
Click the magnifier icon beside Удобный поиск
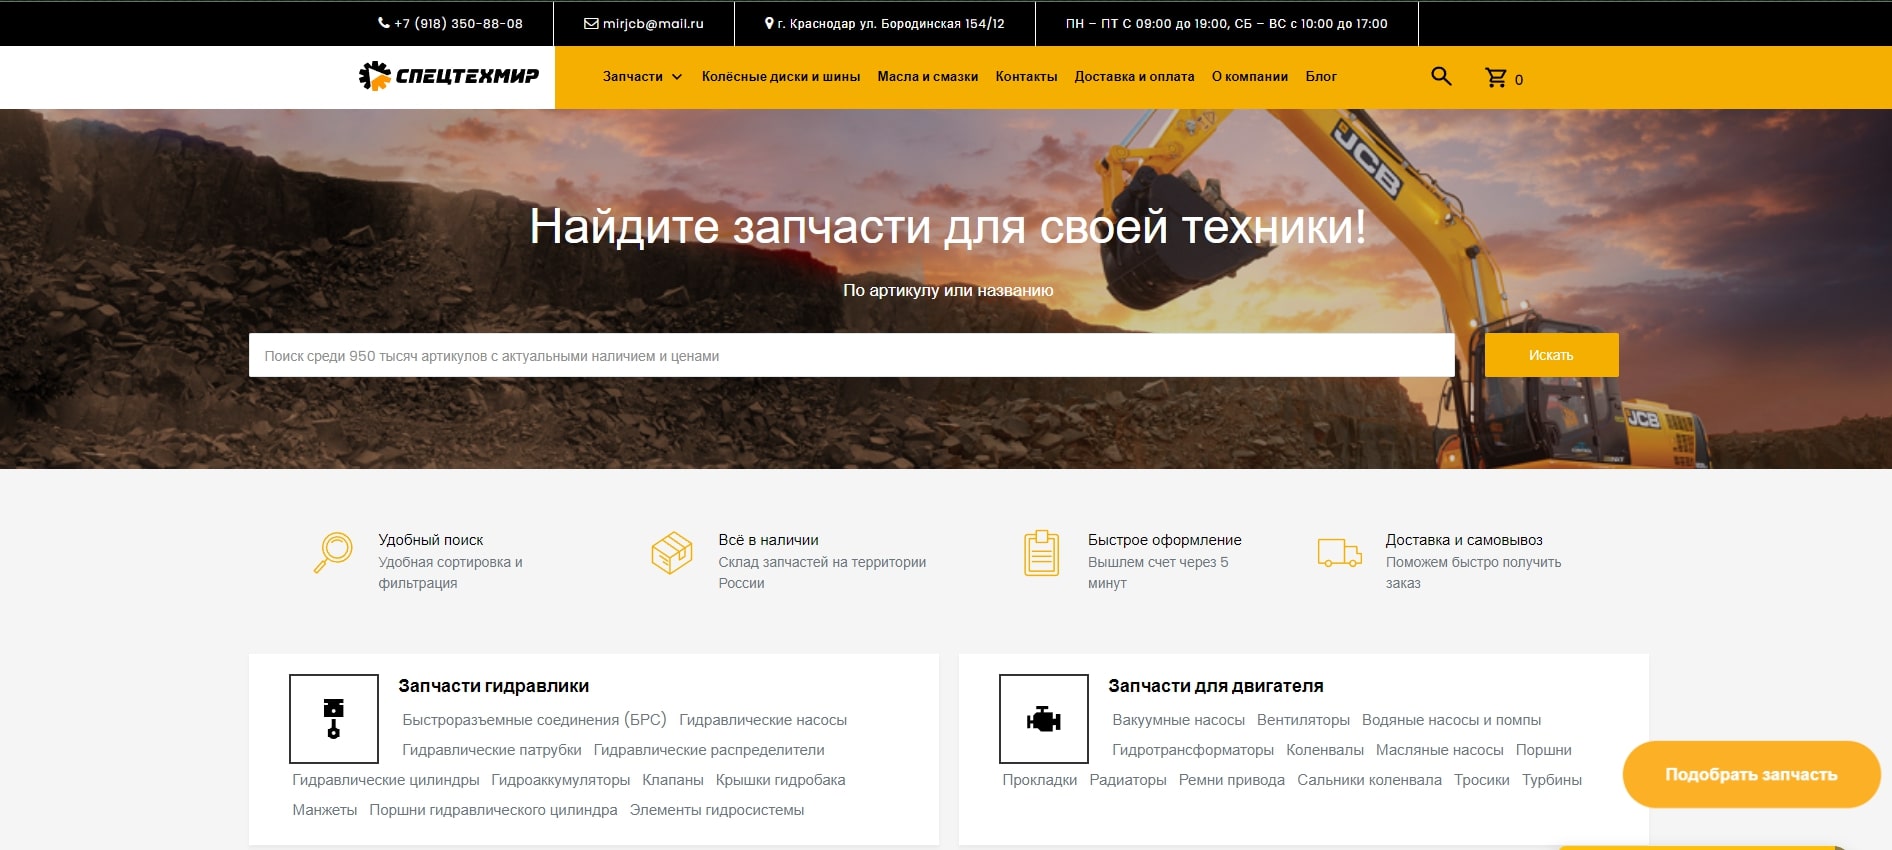pos(333,552)
